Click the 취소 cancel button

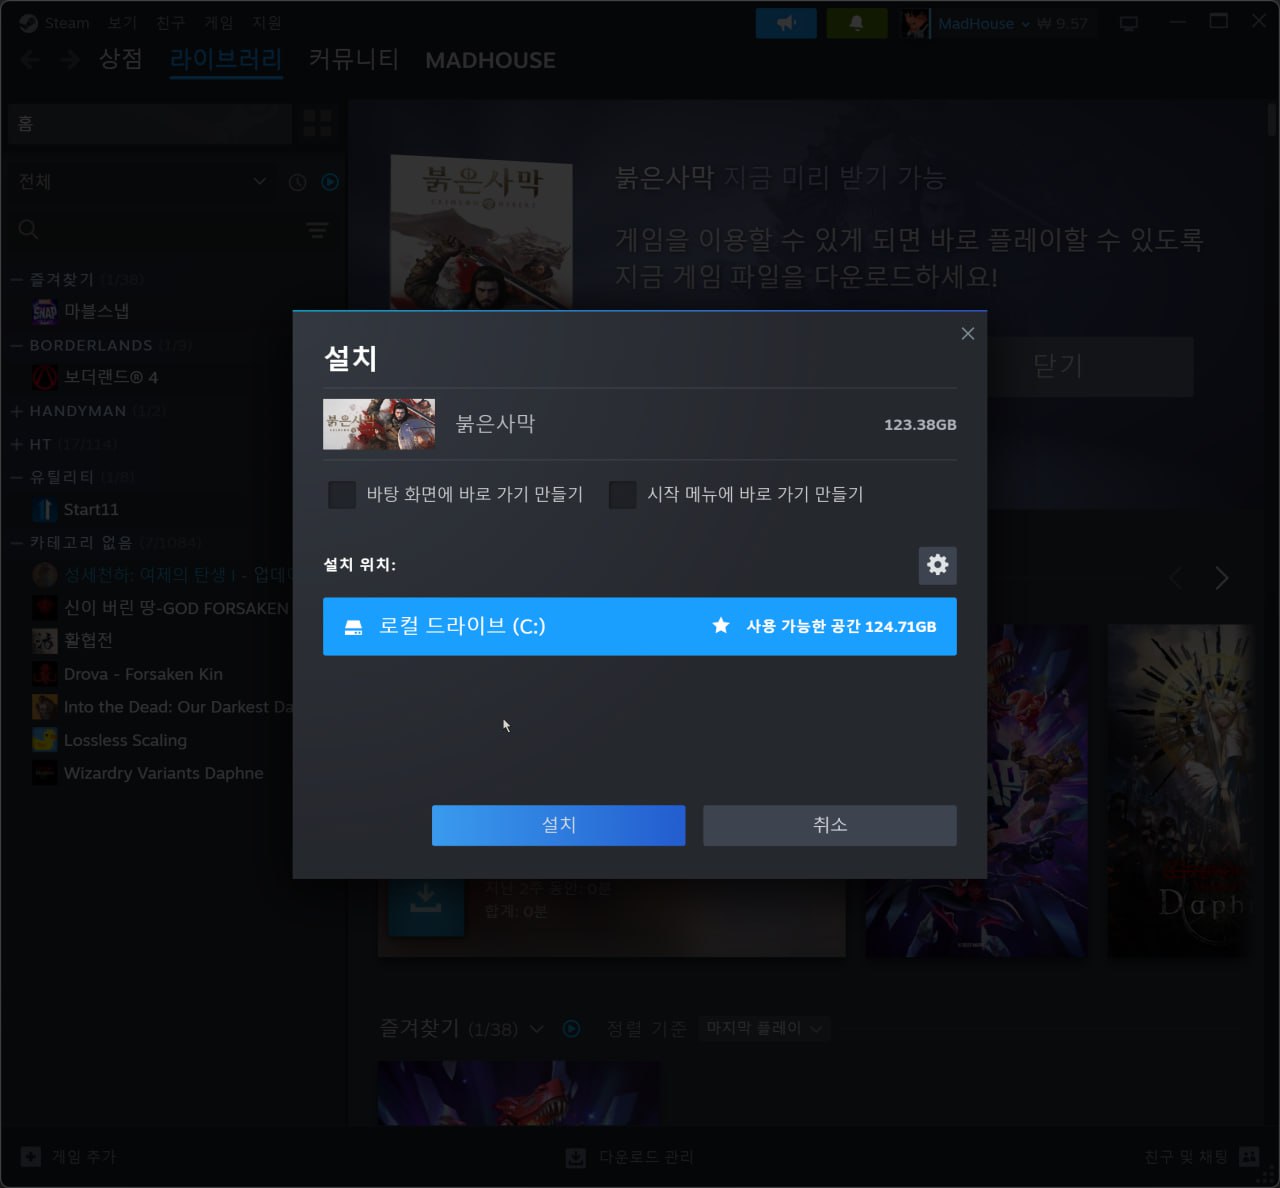point(829,825)
